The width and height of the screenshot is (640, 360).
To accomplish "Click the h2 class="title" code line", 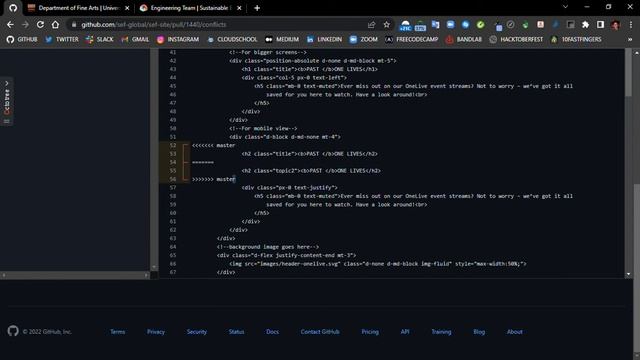I will click(x=309, y=154).
